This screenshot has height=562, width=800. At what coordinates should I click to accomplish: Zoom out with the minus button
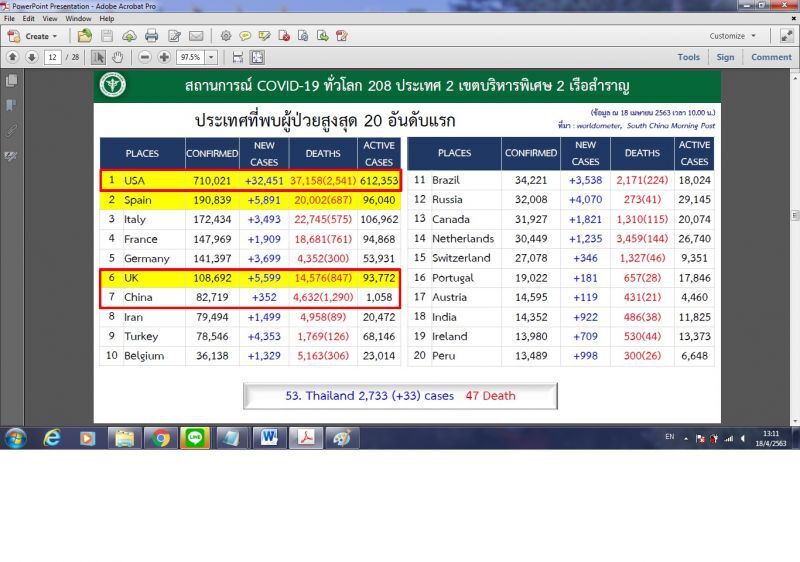[145, 57]
